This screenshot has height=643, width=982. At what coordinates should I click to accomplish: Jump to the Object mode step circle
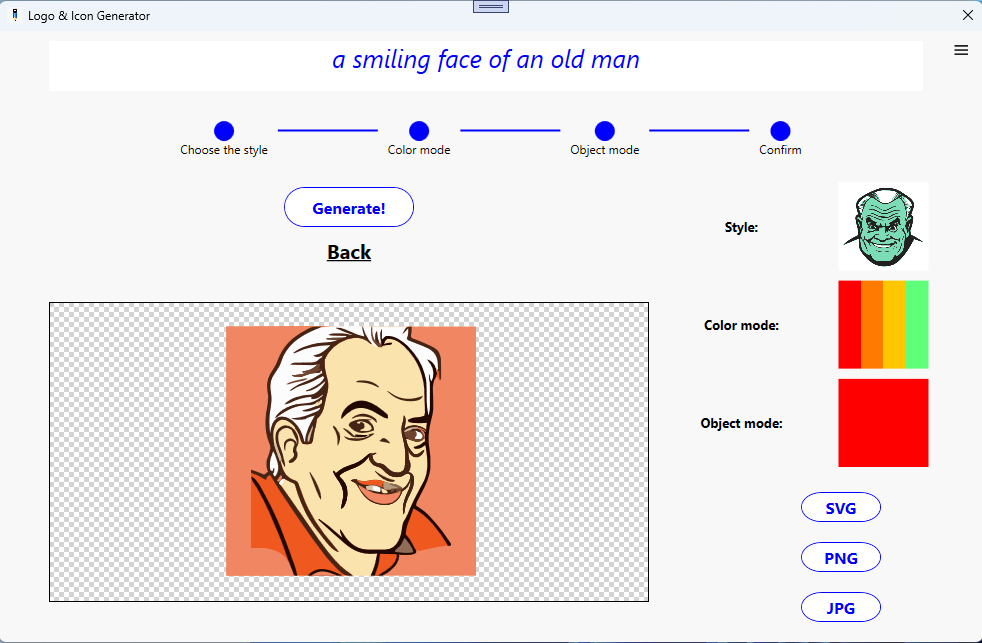tap(604, 131)
